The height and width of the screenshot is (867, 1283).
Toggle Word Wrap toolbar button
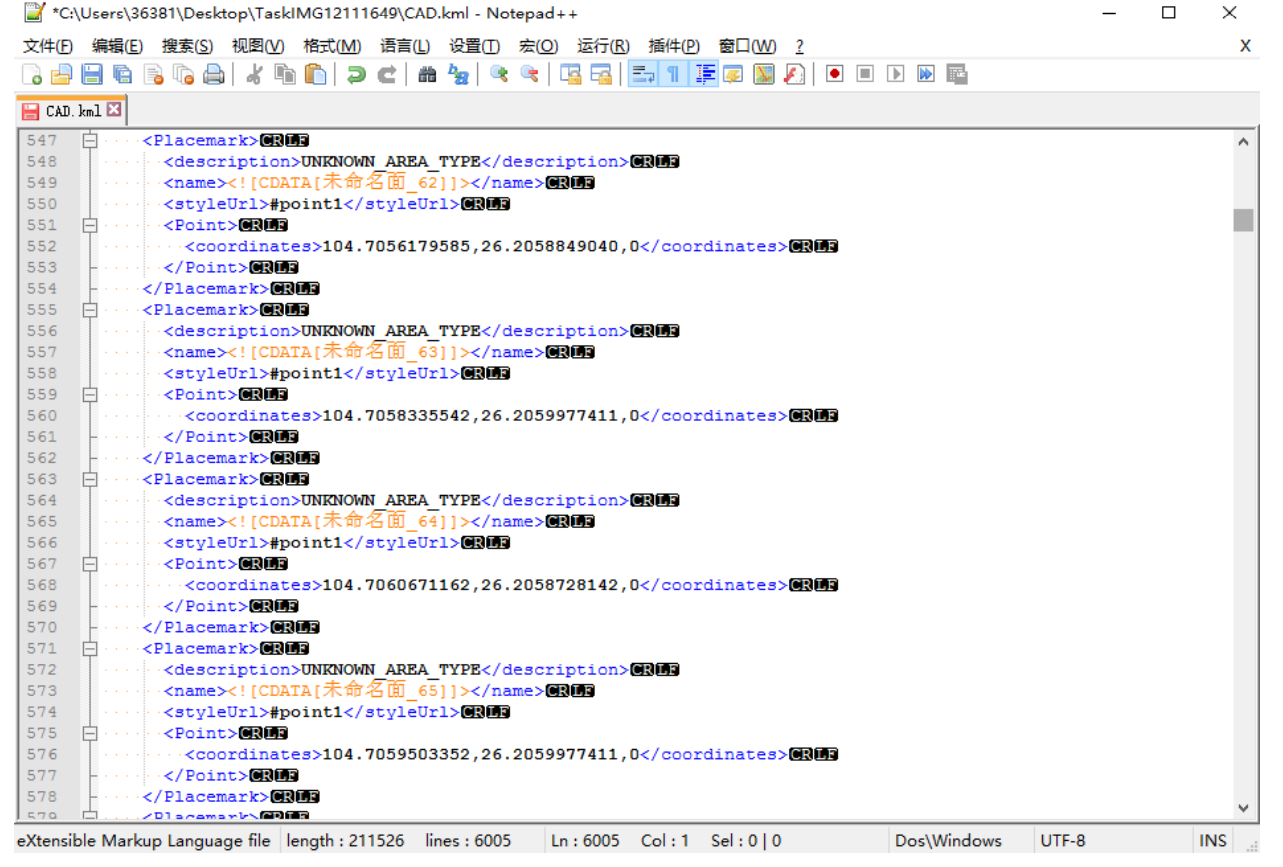point(643,74)
